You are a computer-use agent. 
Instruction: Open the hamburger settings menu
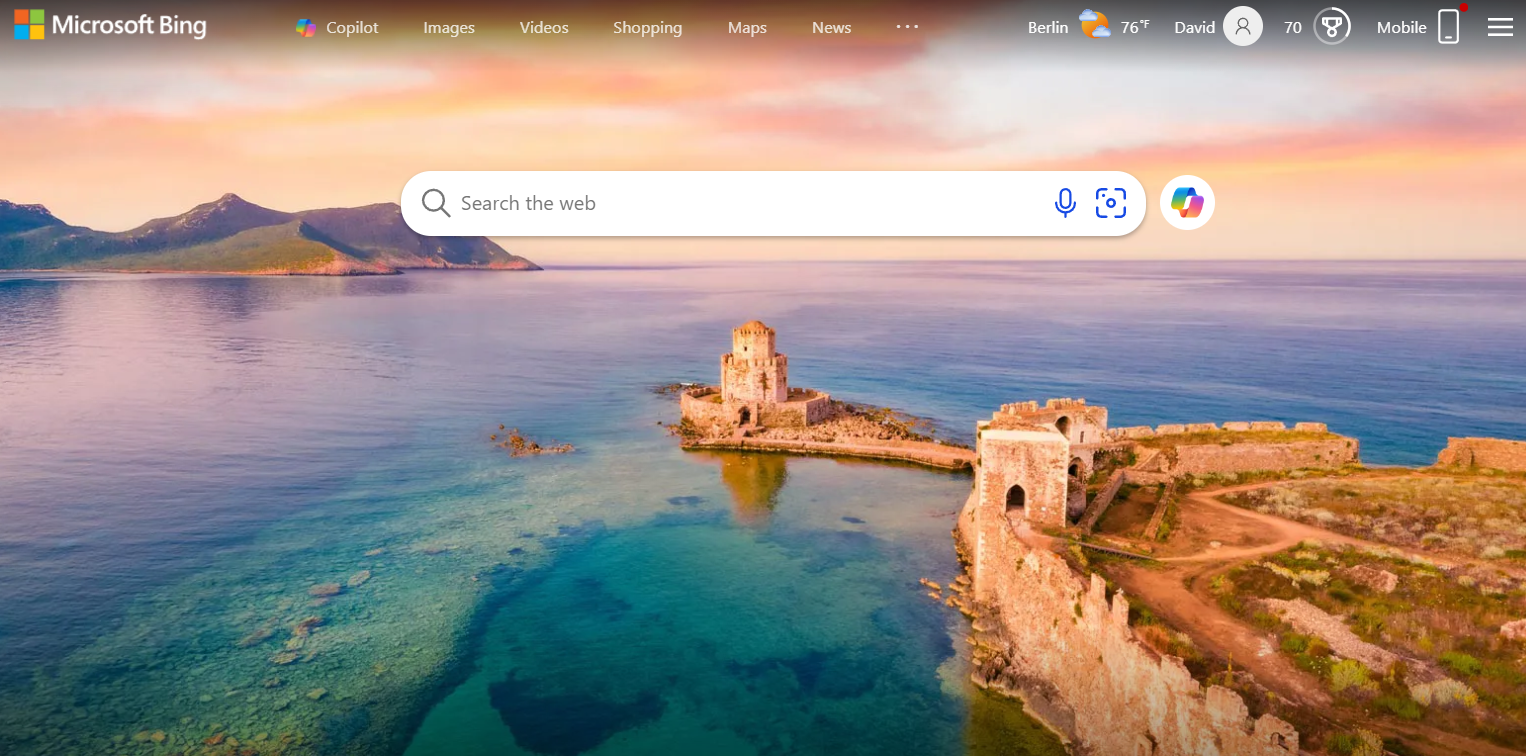pos(1500,27)
